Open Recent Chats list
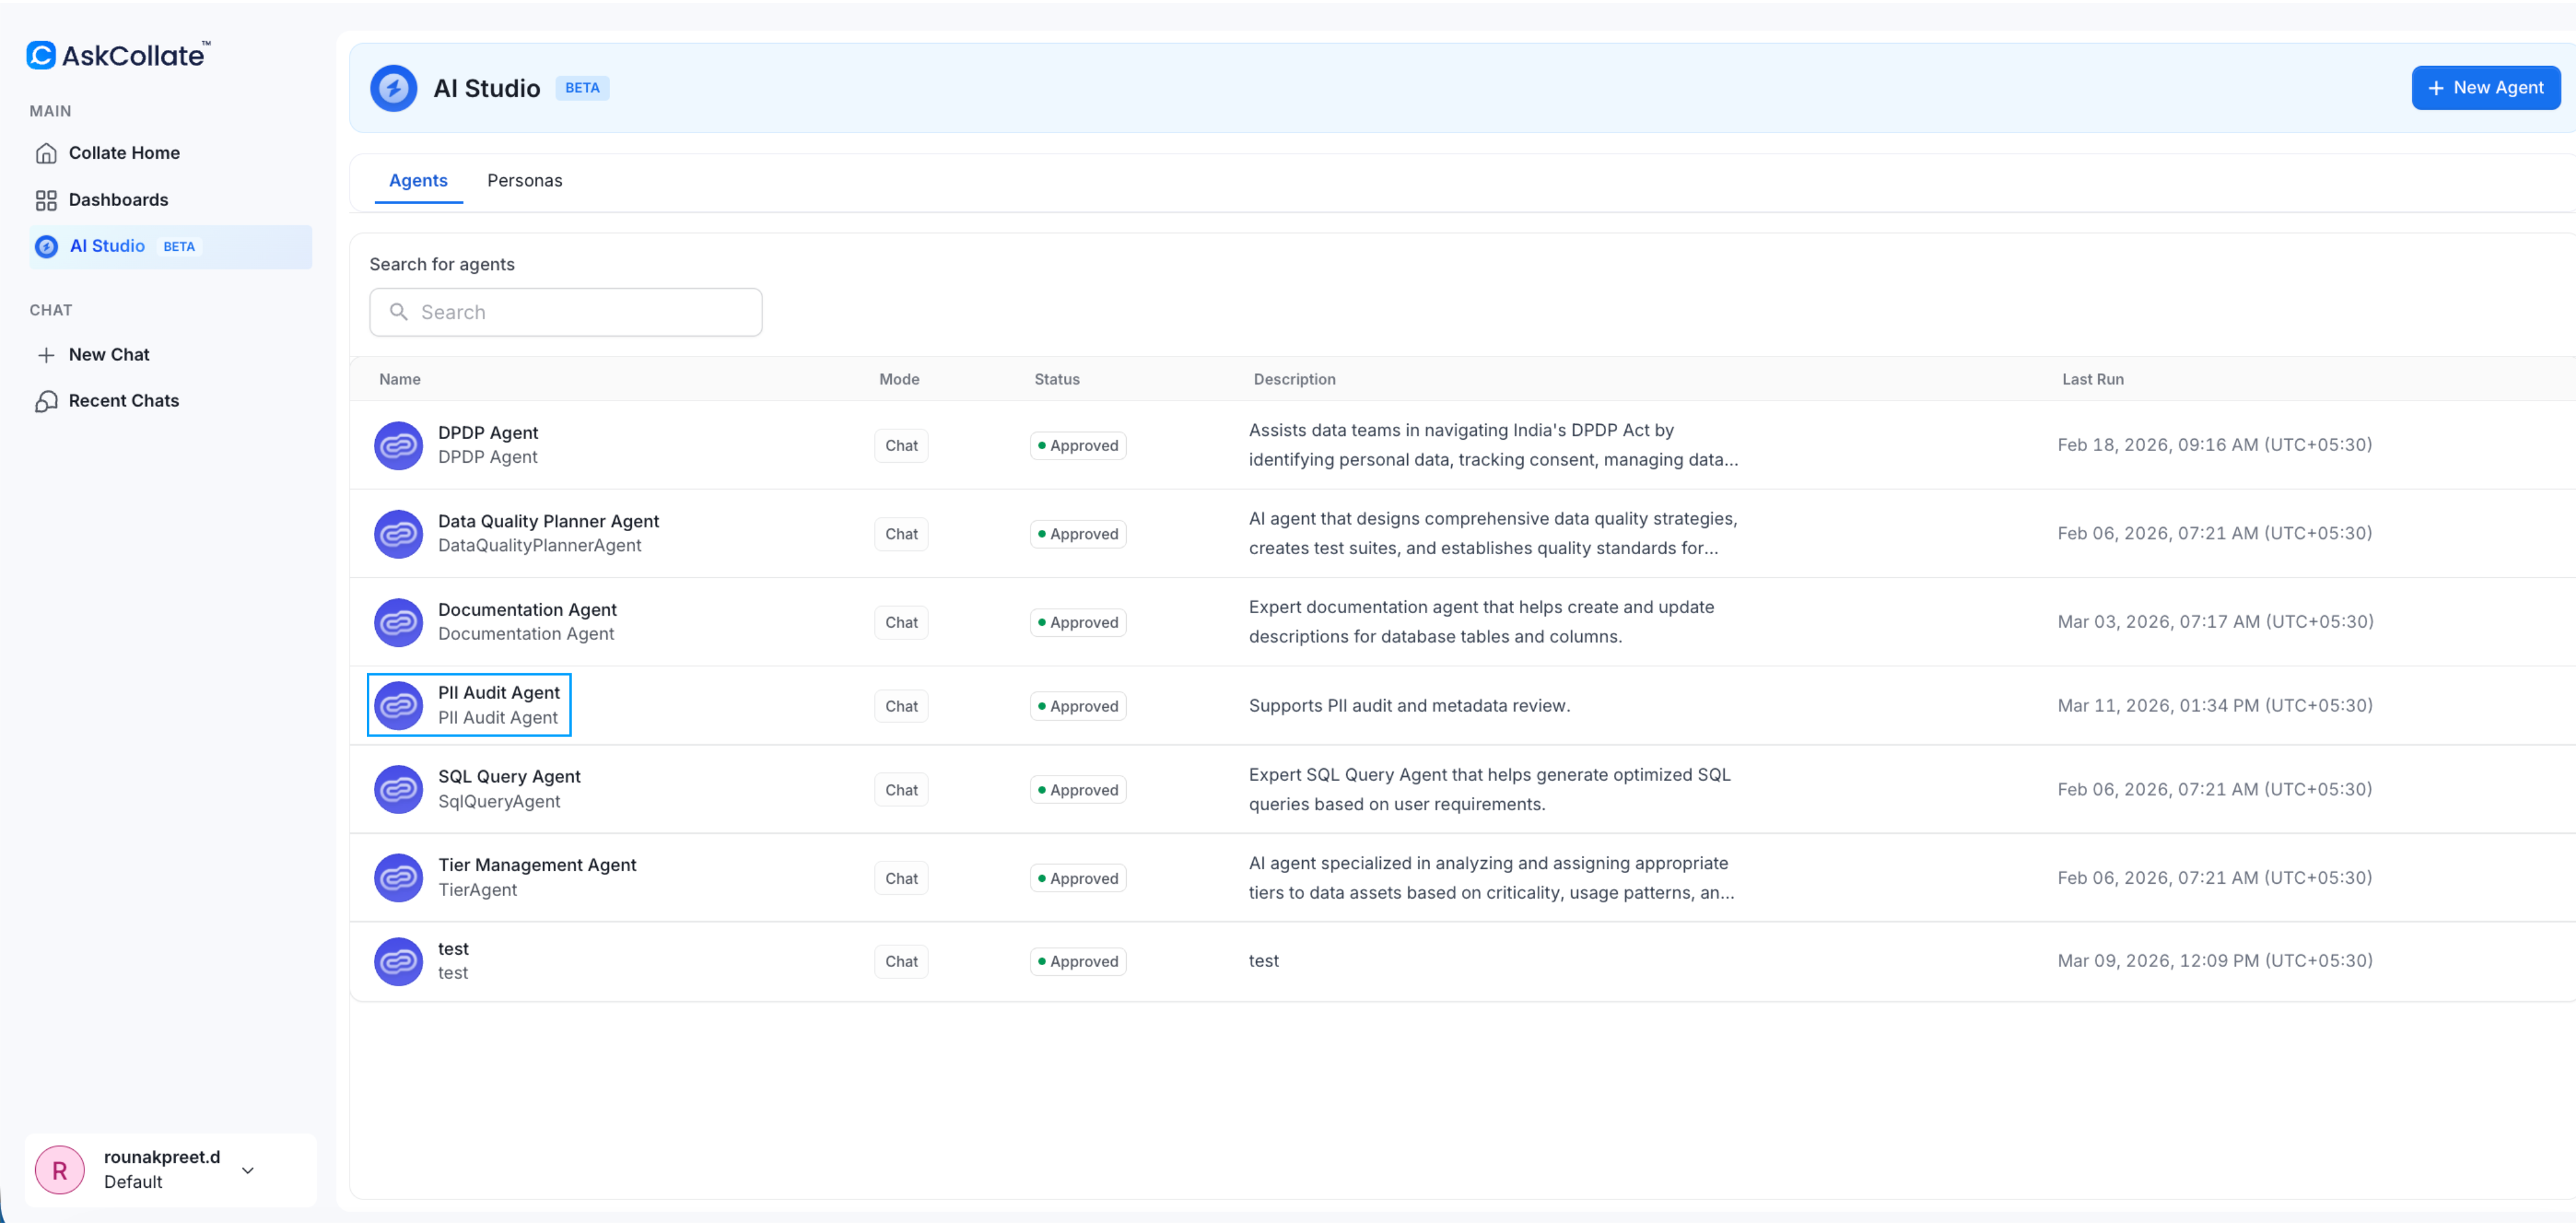 (x=123, y=401)
